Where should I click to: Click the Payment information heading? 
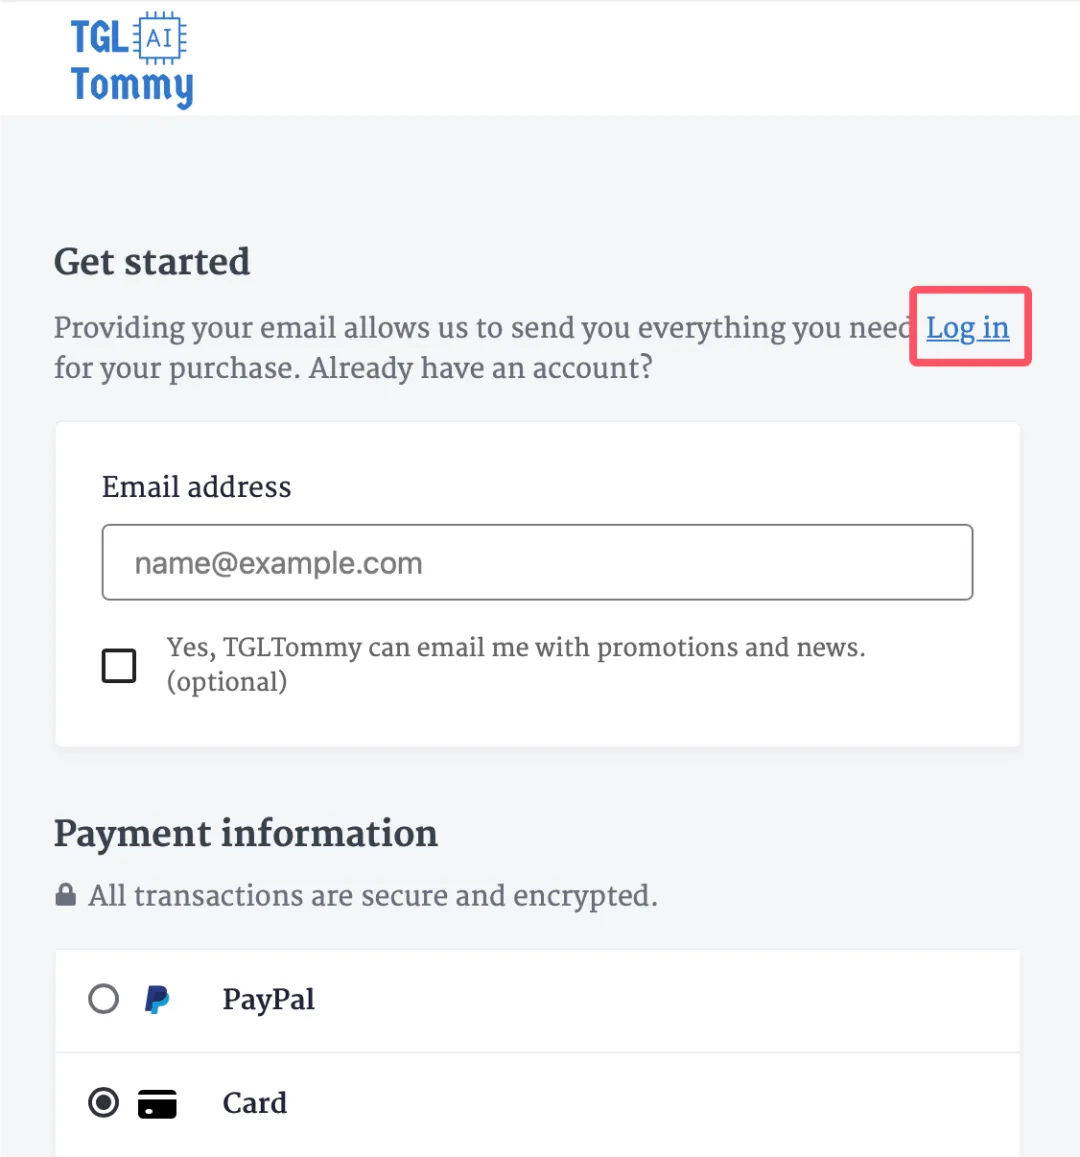click(x=246, y=834)
